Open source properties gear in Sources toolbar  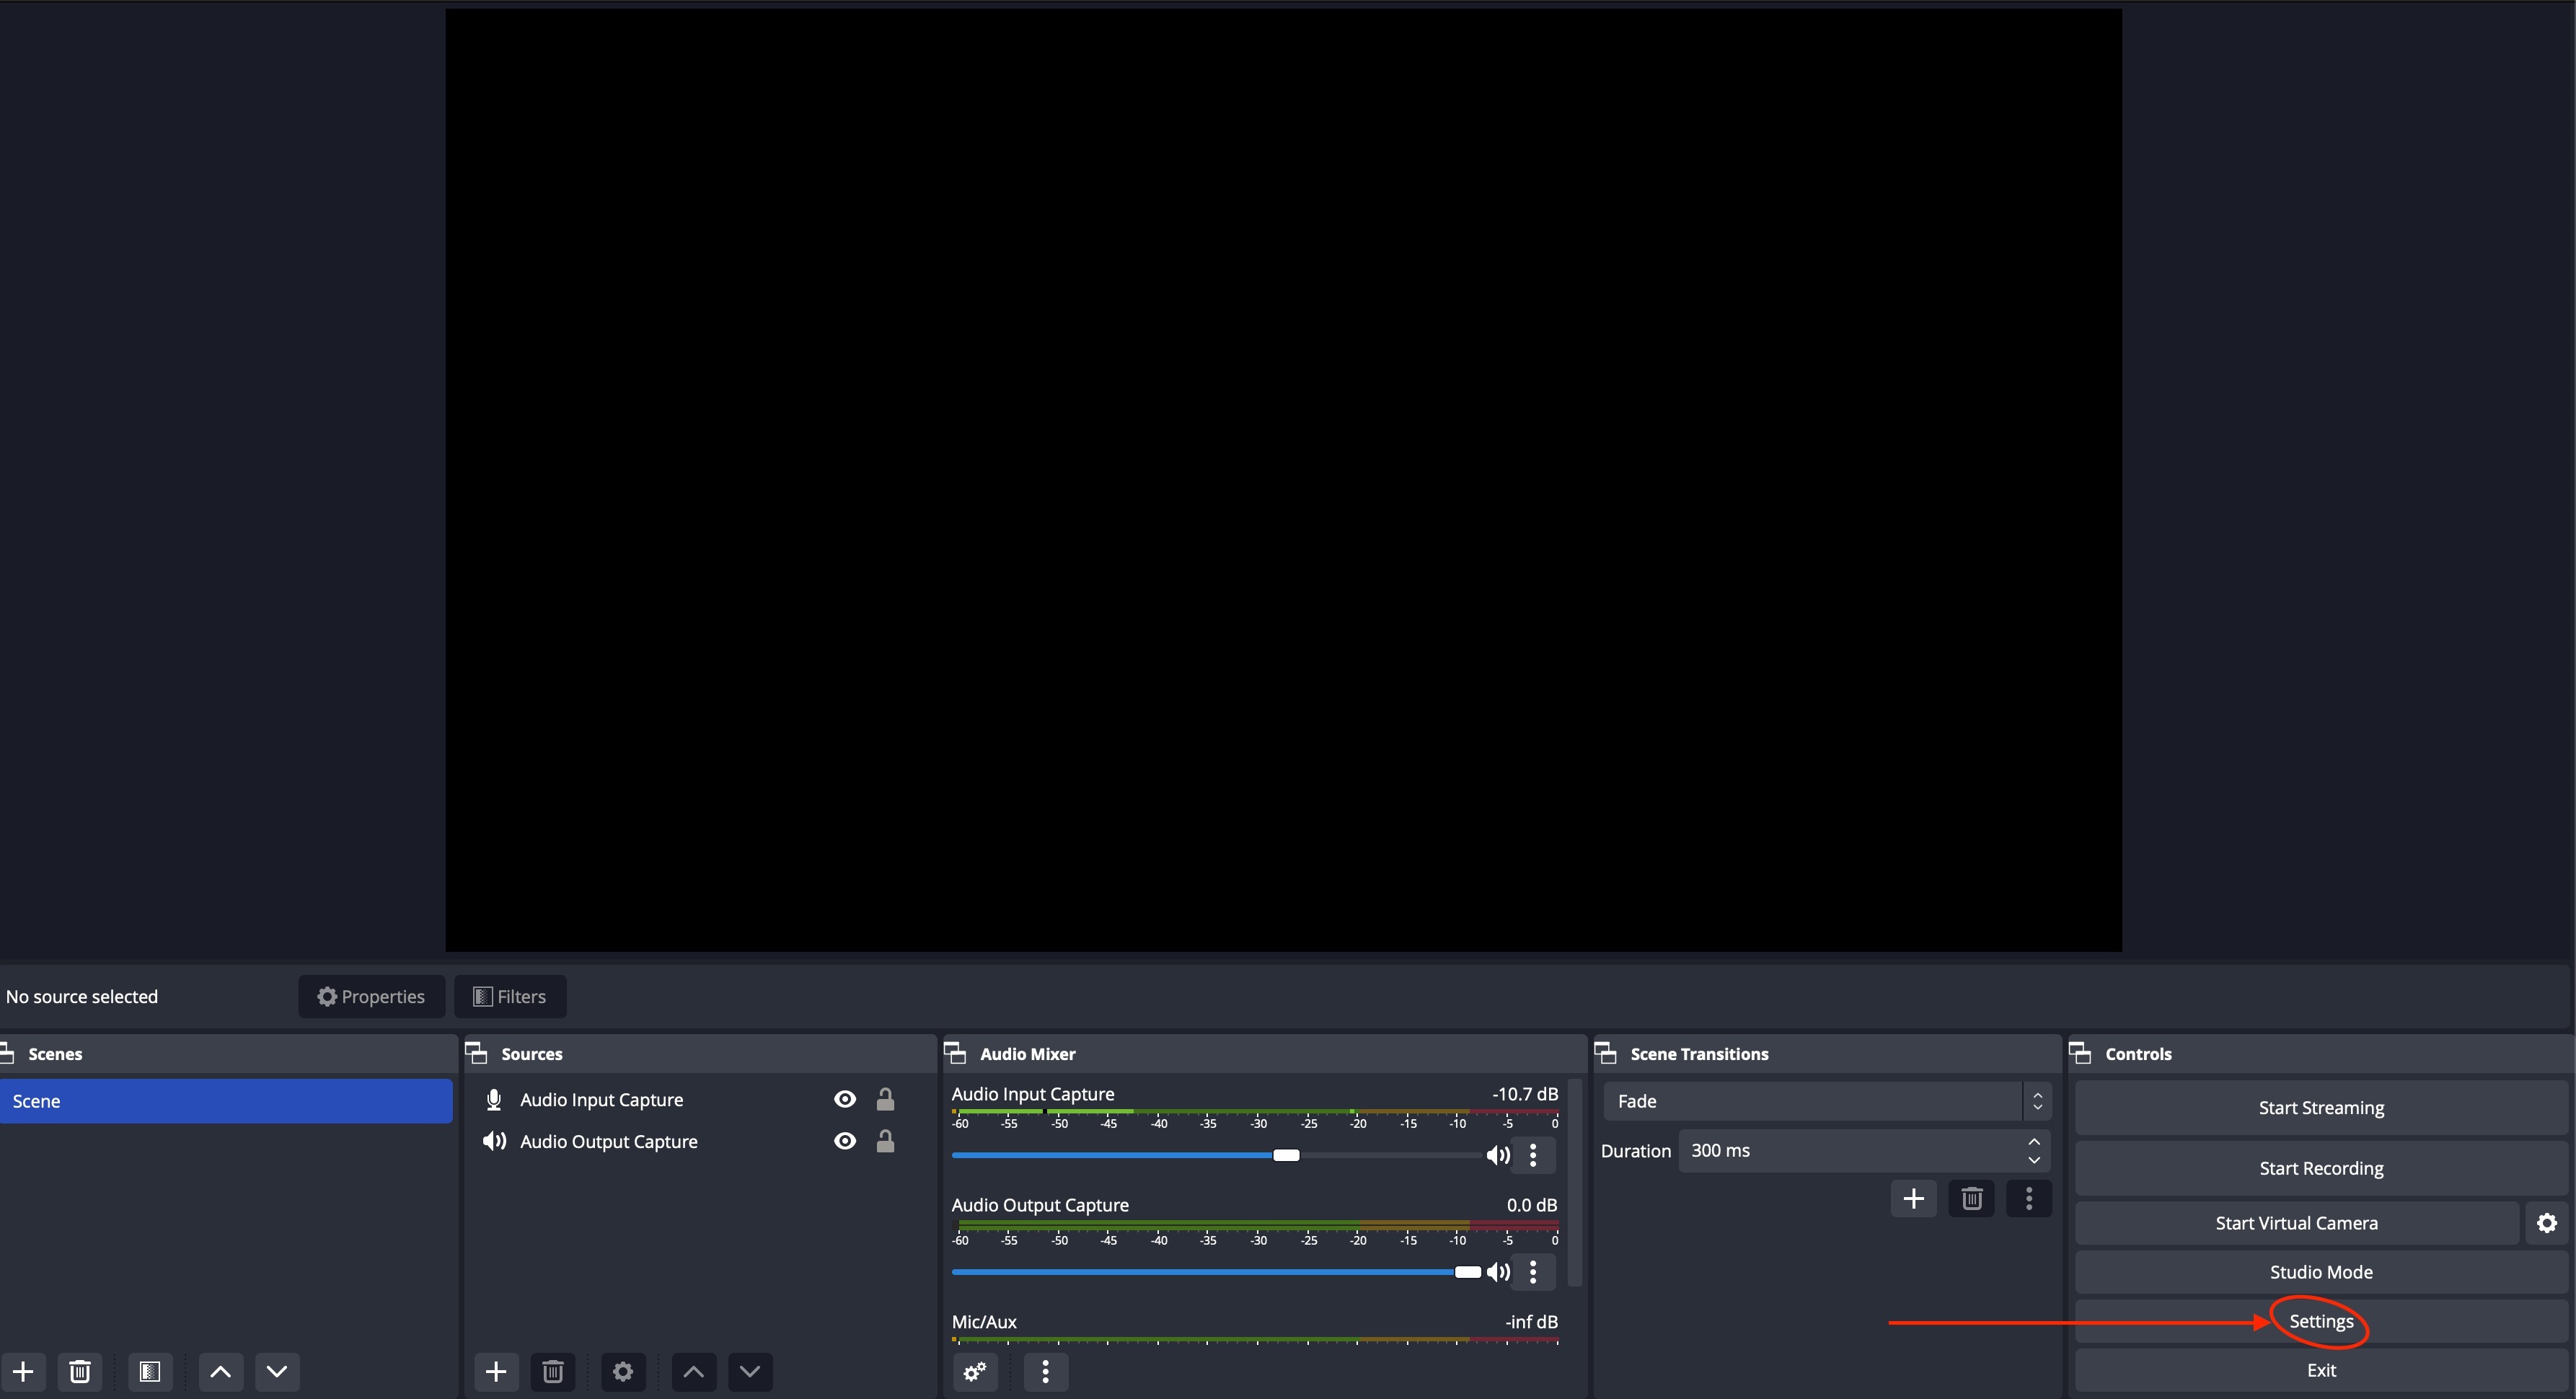(622, 1371)
